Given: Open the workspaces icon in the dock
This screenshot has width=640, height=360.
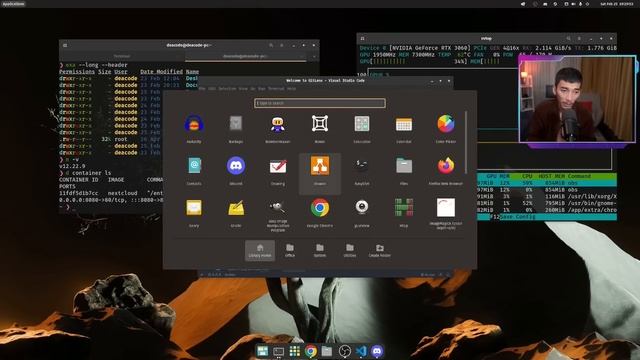Looking at the screenshot, I should click(262, 351).
